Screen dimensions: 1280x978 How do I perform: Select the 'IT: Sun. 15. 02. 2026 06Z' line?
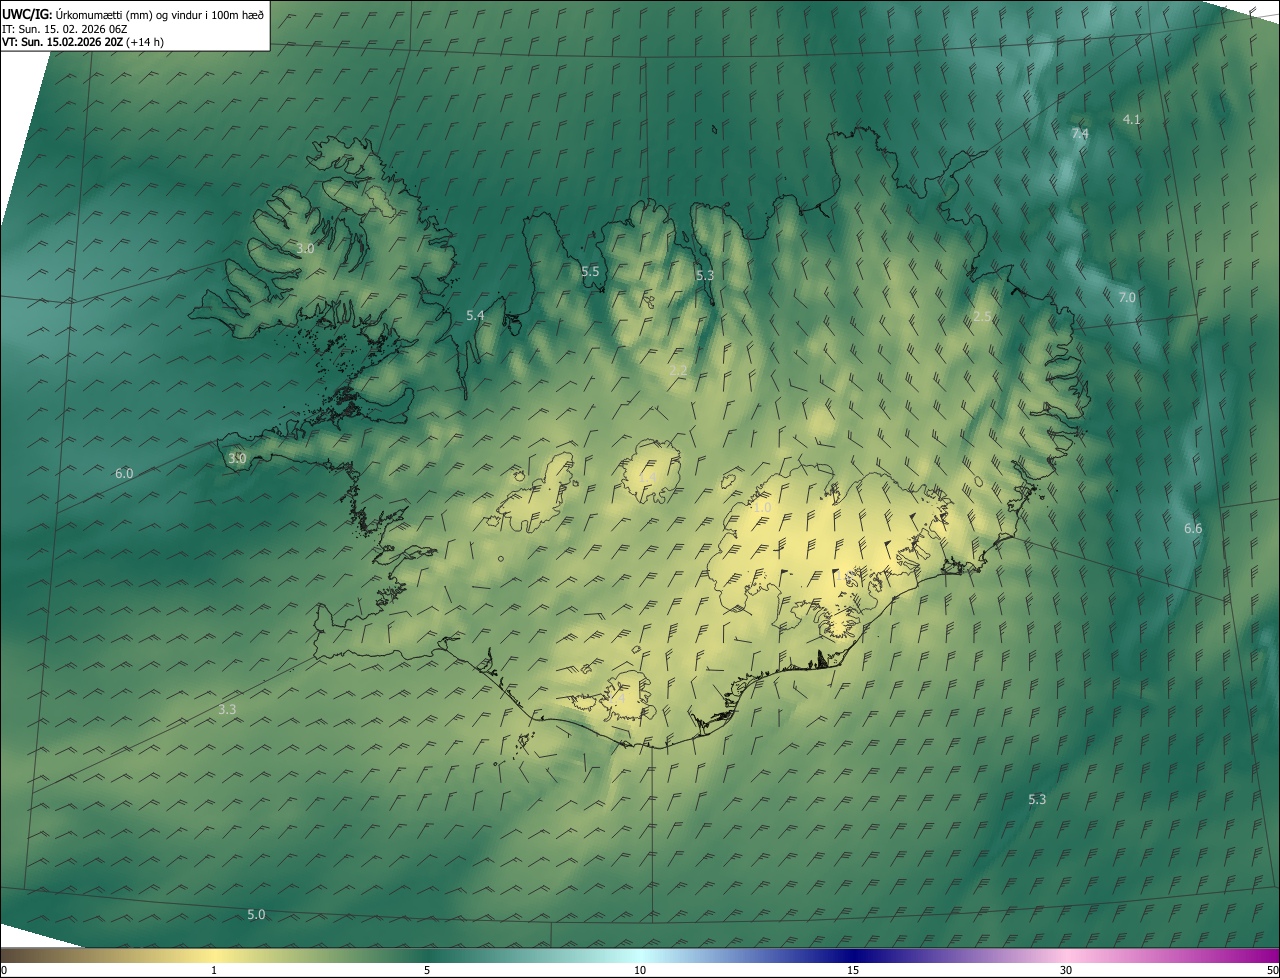65,29
